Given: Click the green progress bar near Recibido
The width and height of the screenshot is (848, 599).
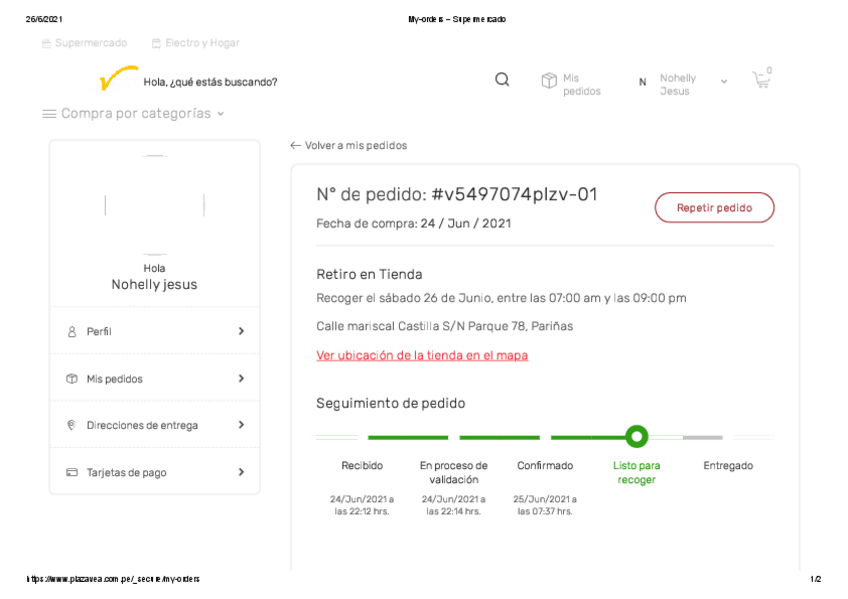Looking at the screenshot, I should (x=407, y=437).
